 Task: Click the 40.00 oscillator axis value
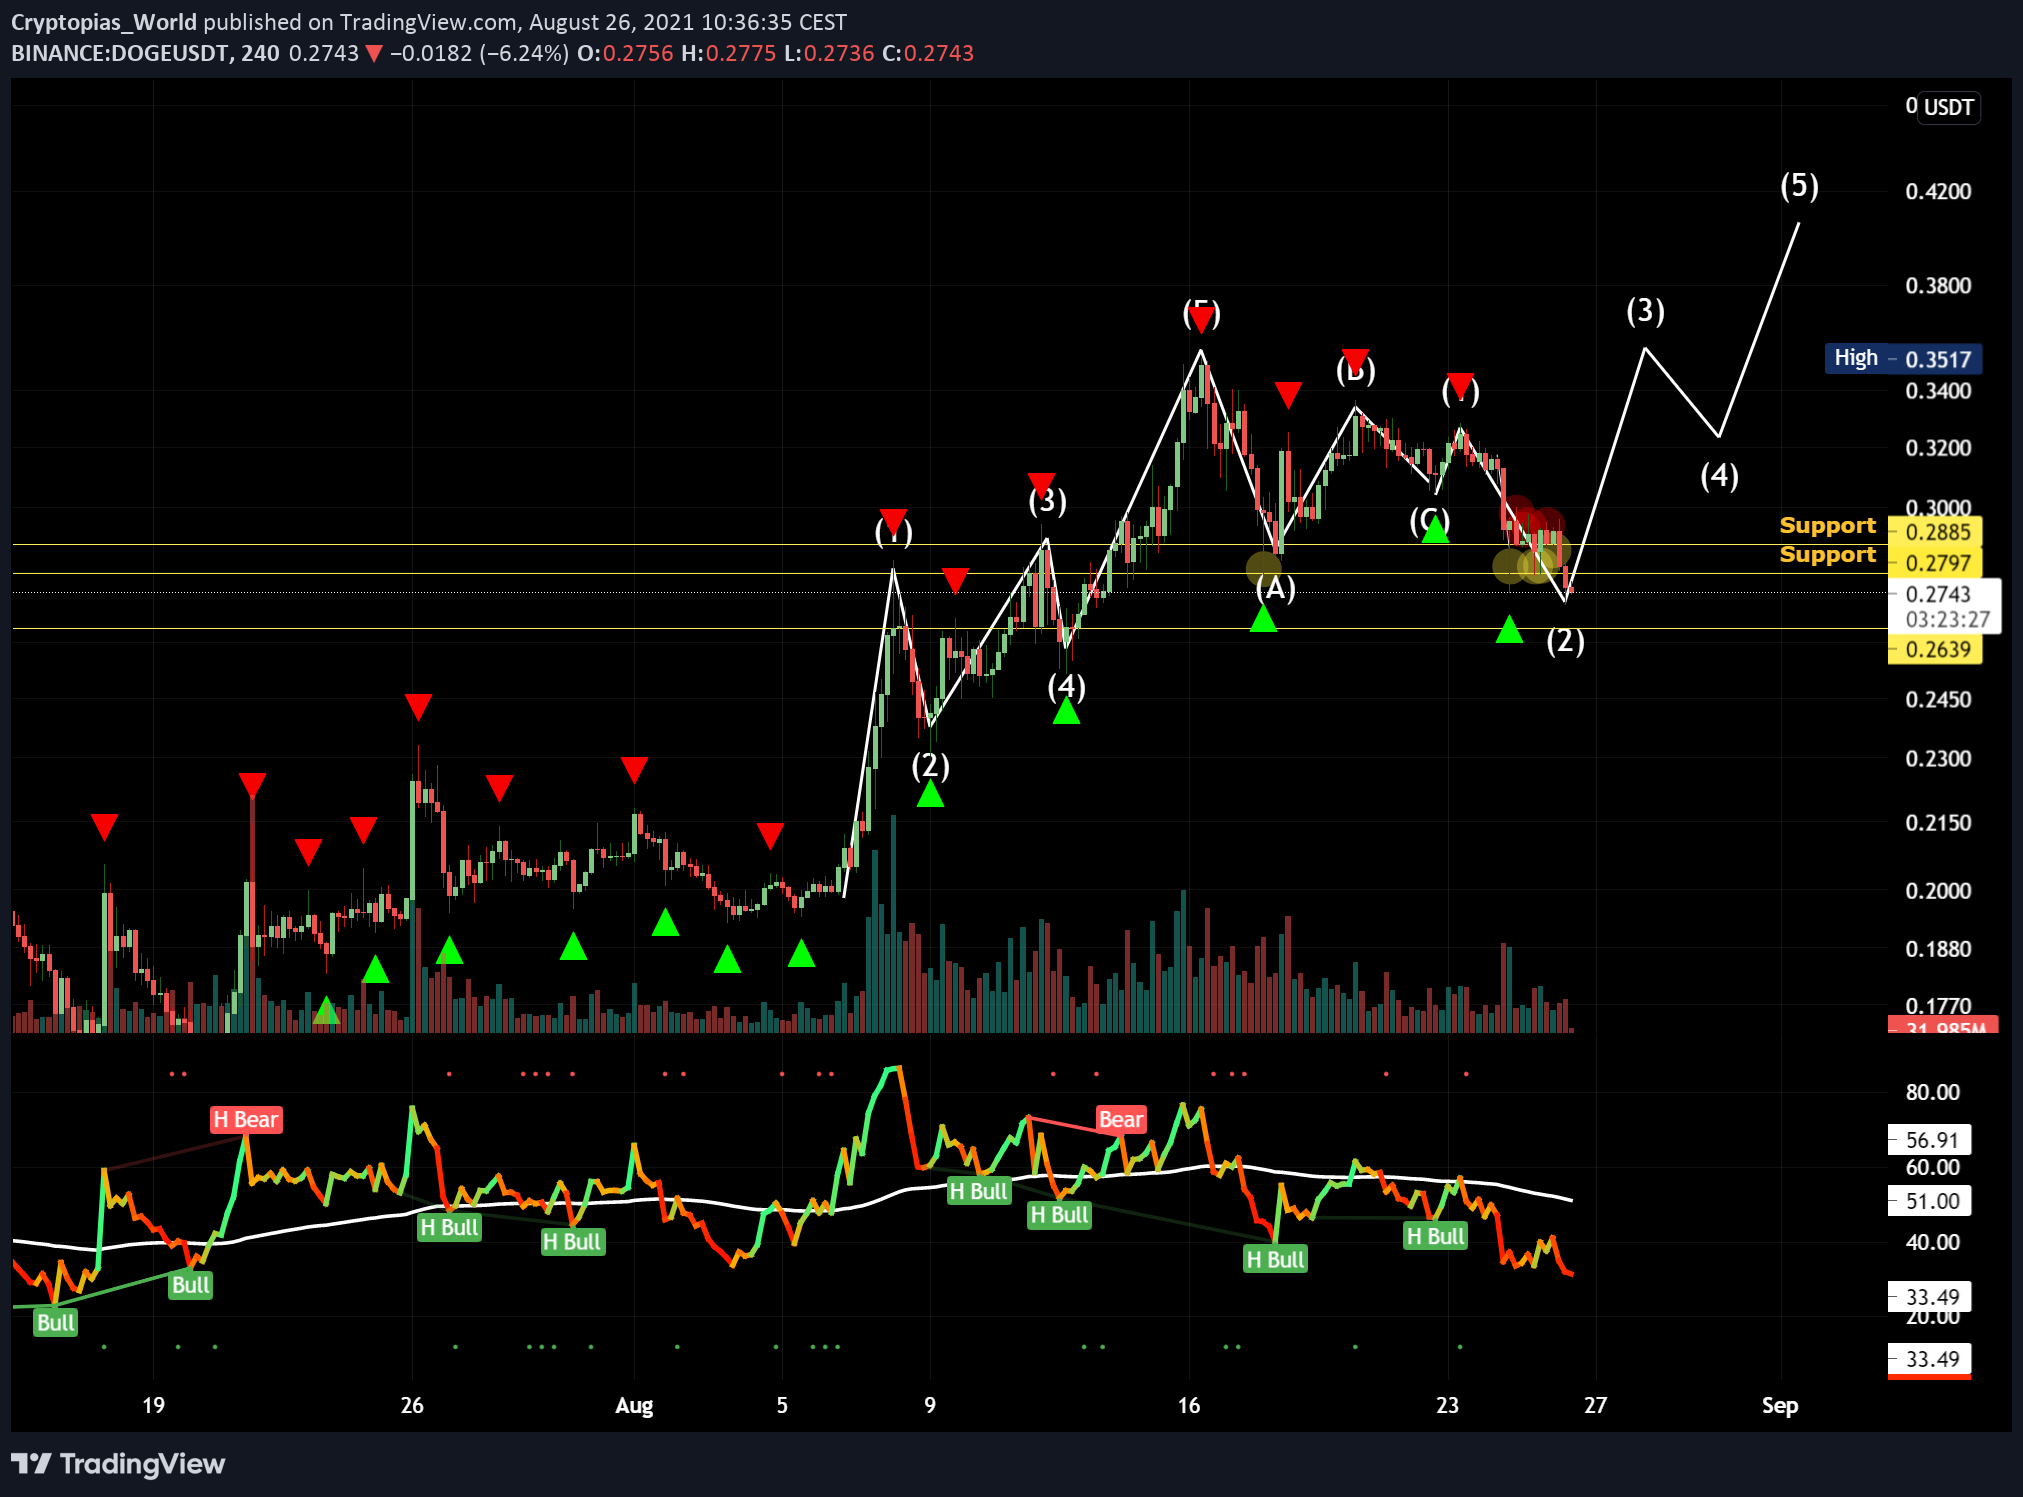pyautogui.click(x=1932, y=1242)
